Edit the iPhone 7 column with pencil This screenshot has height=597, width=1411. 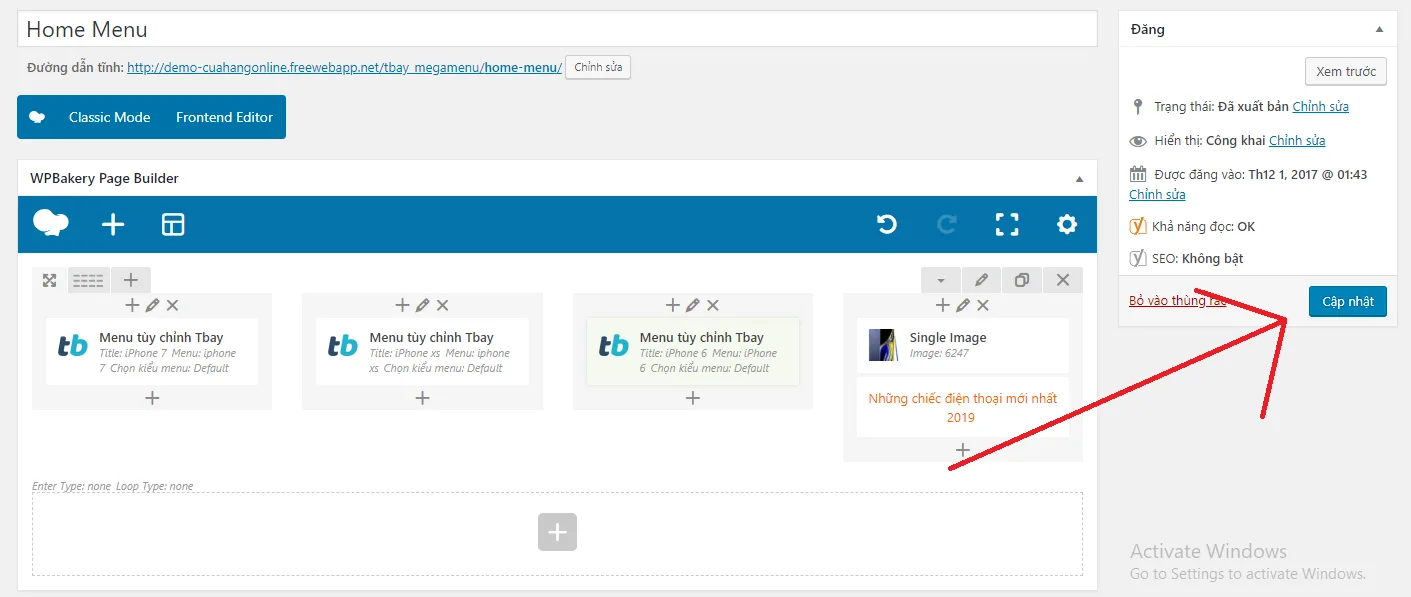[152, 305]
